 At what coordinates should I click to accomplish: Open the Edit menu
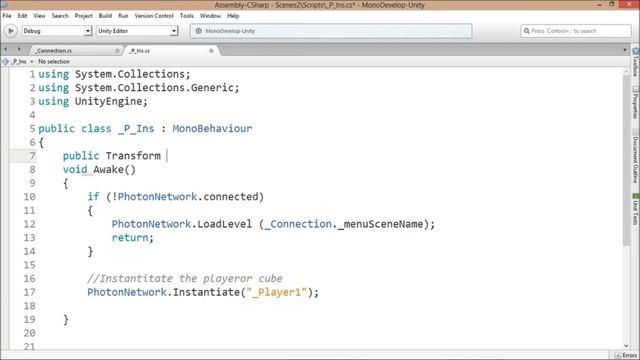(22, 16)
